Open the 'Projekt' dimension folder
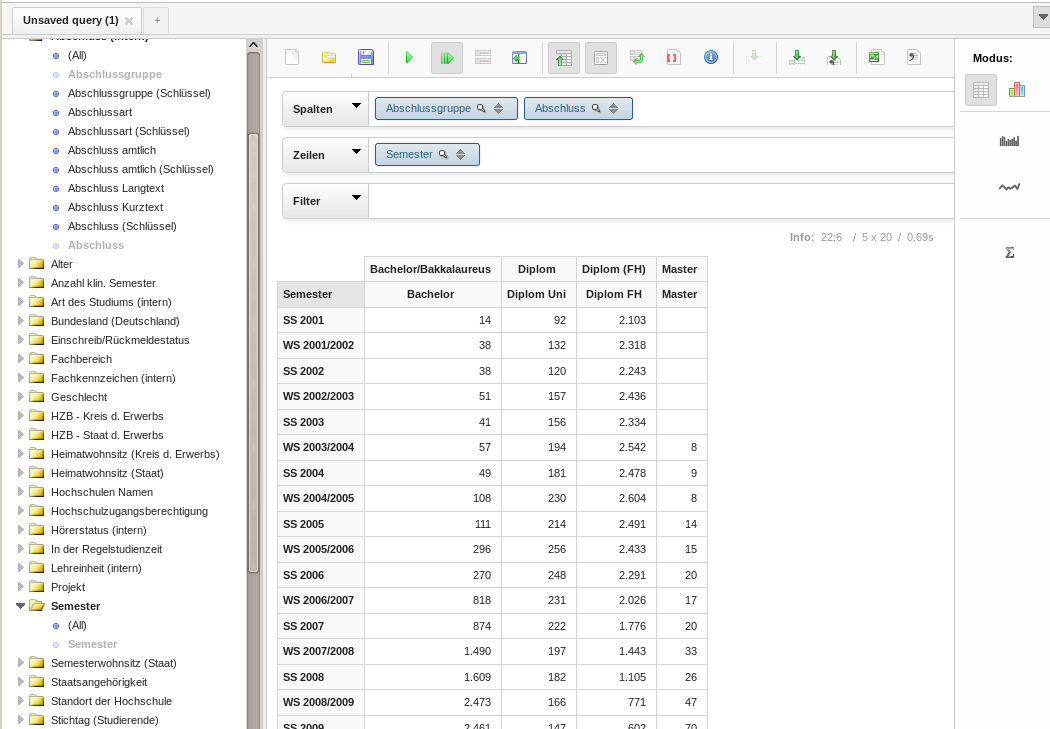The height and width of the screenshot is (729, 1050). [x=68, y=587]
